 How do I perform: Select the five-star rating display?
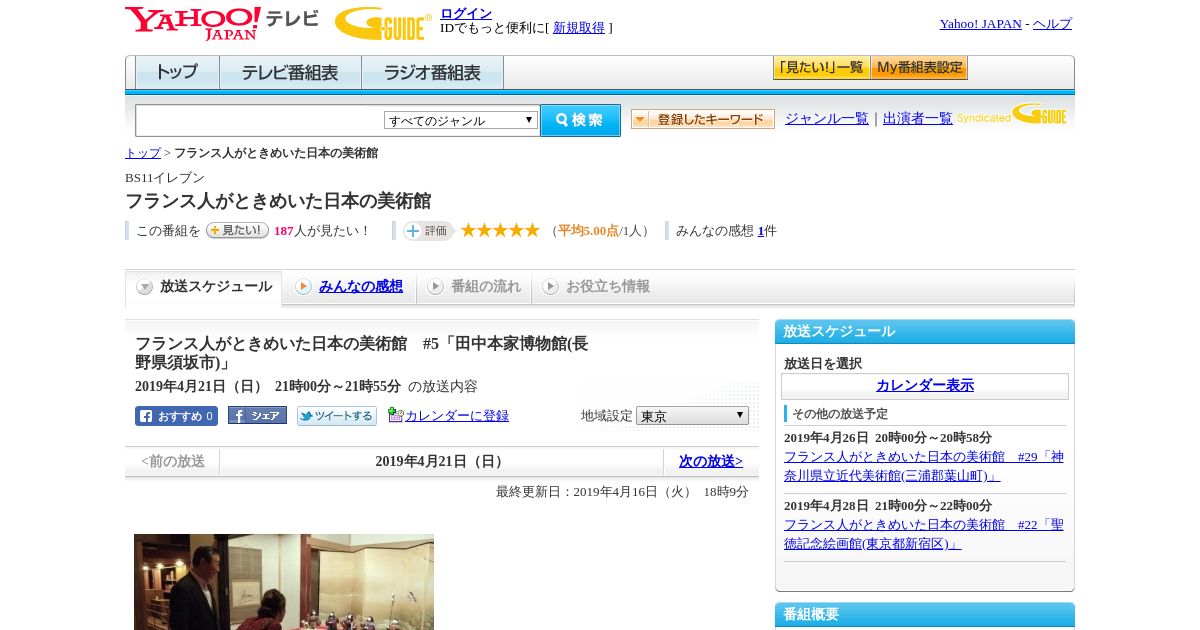pos(500,231)
